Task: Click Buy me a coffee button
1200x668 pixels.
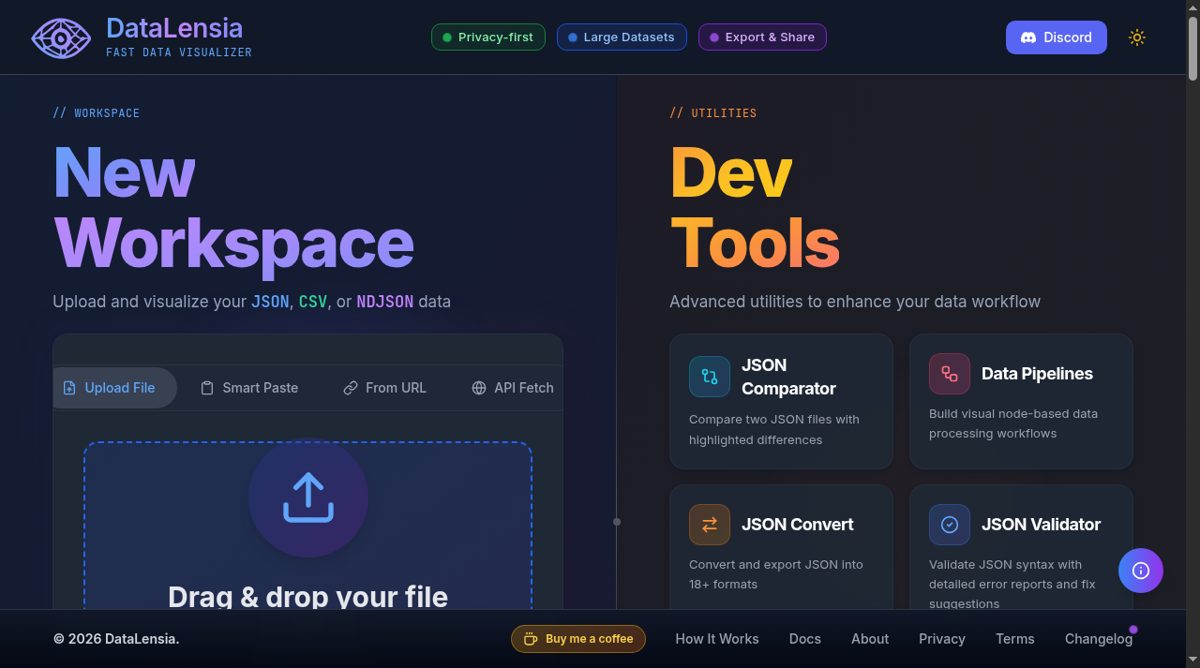Action: click(x=578, y=639)
